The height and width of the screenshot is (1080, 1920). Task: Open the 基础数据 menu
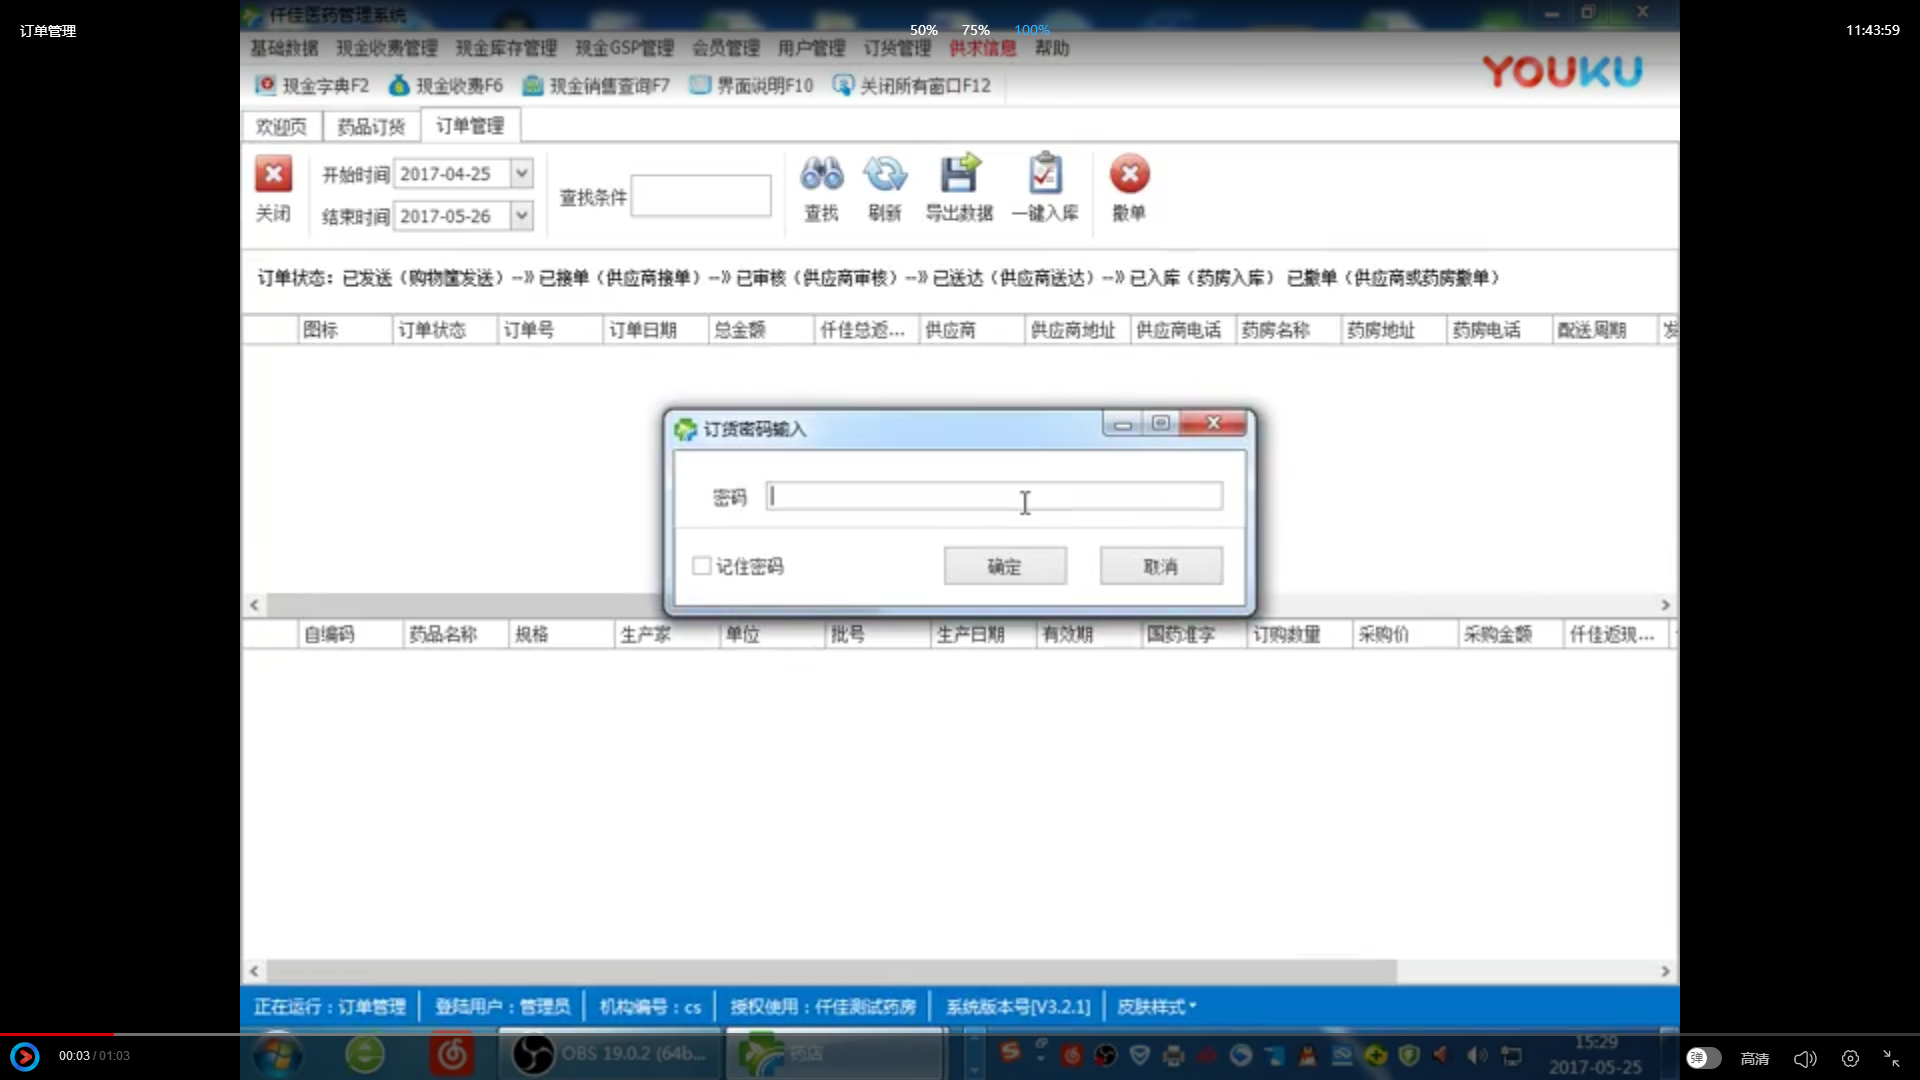point(284,48)
